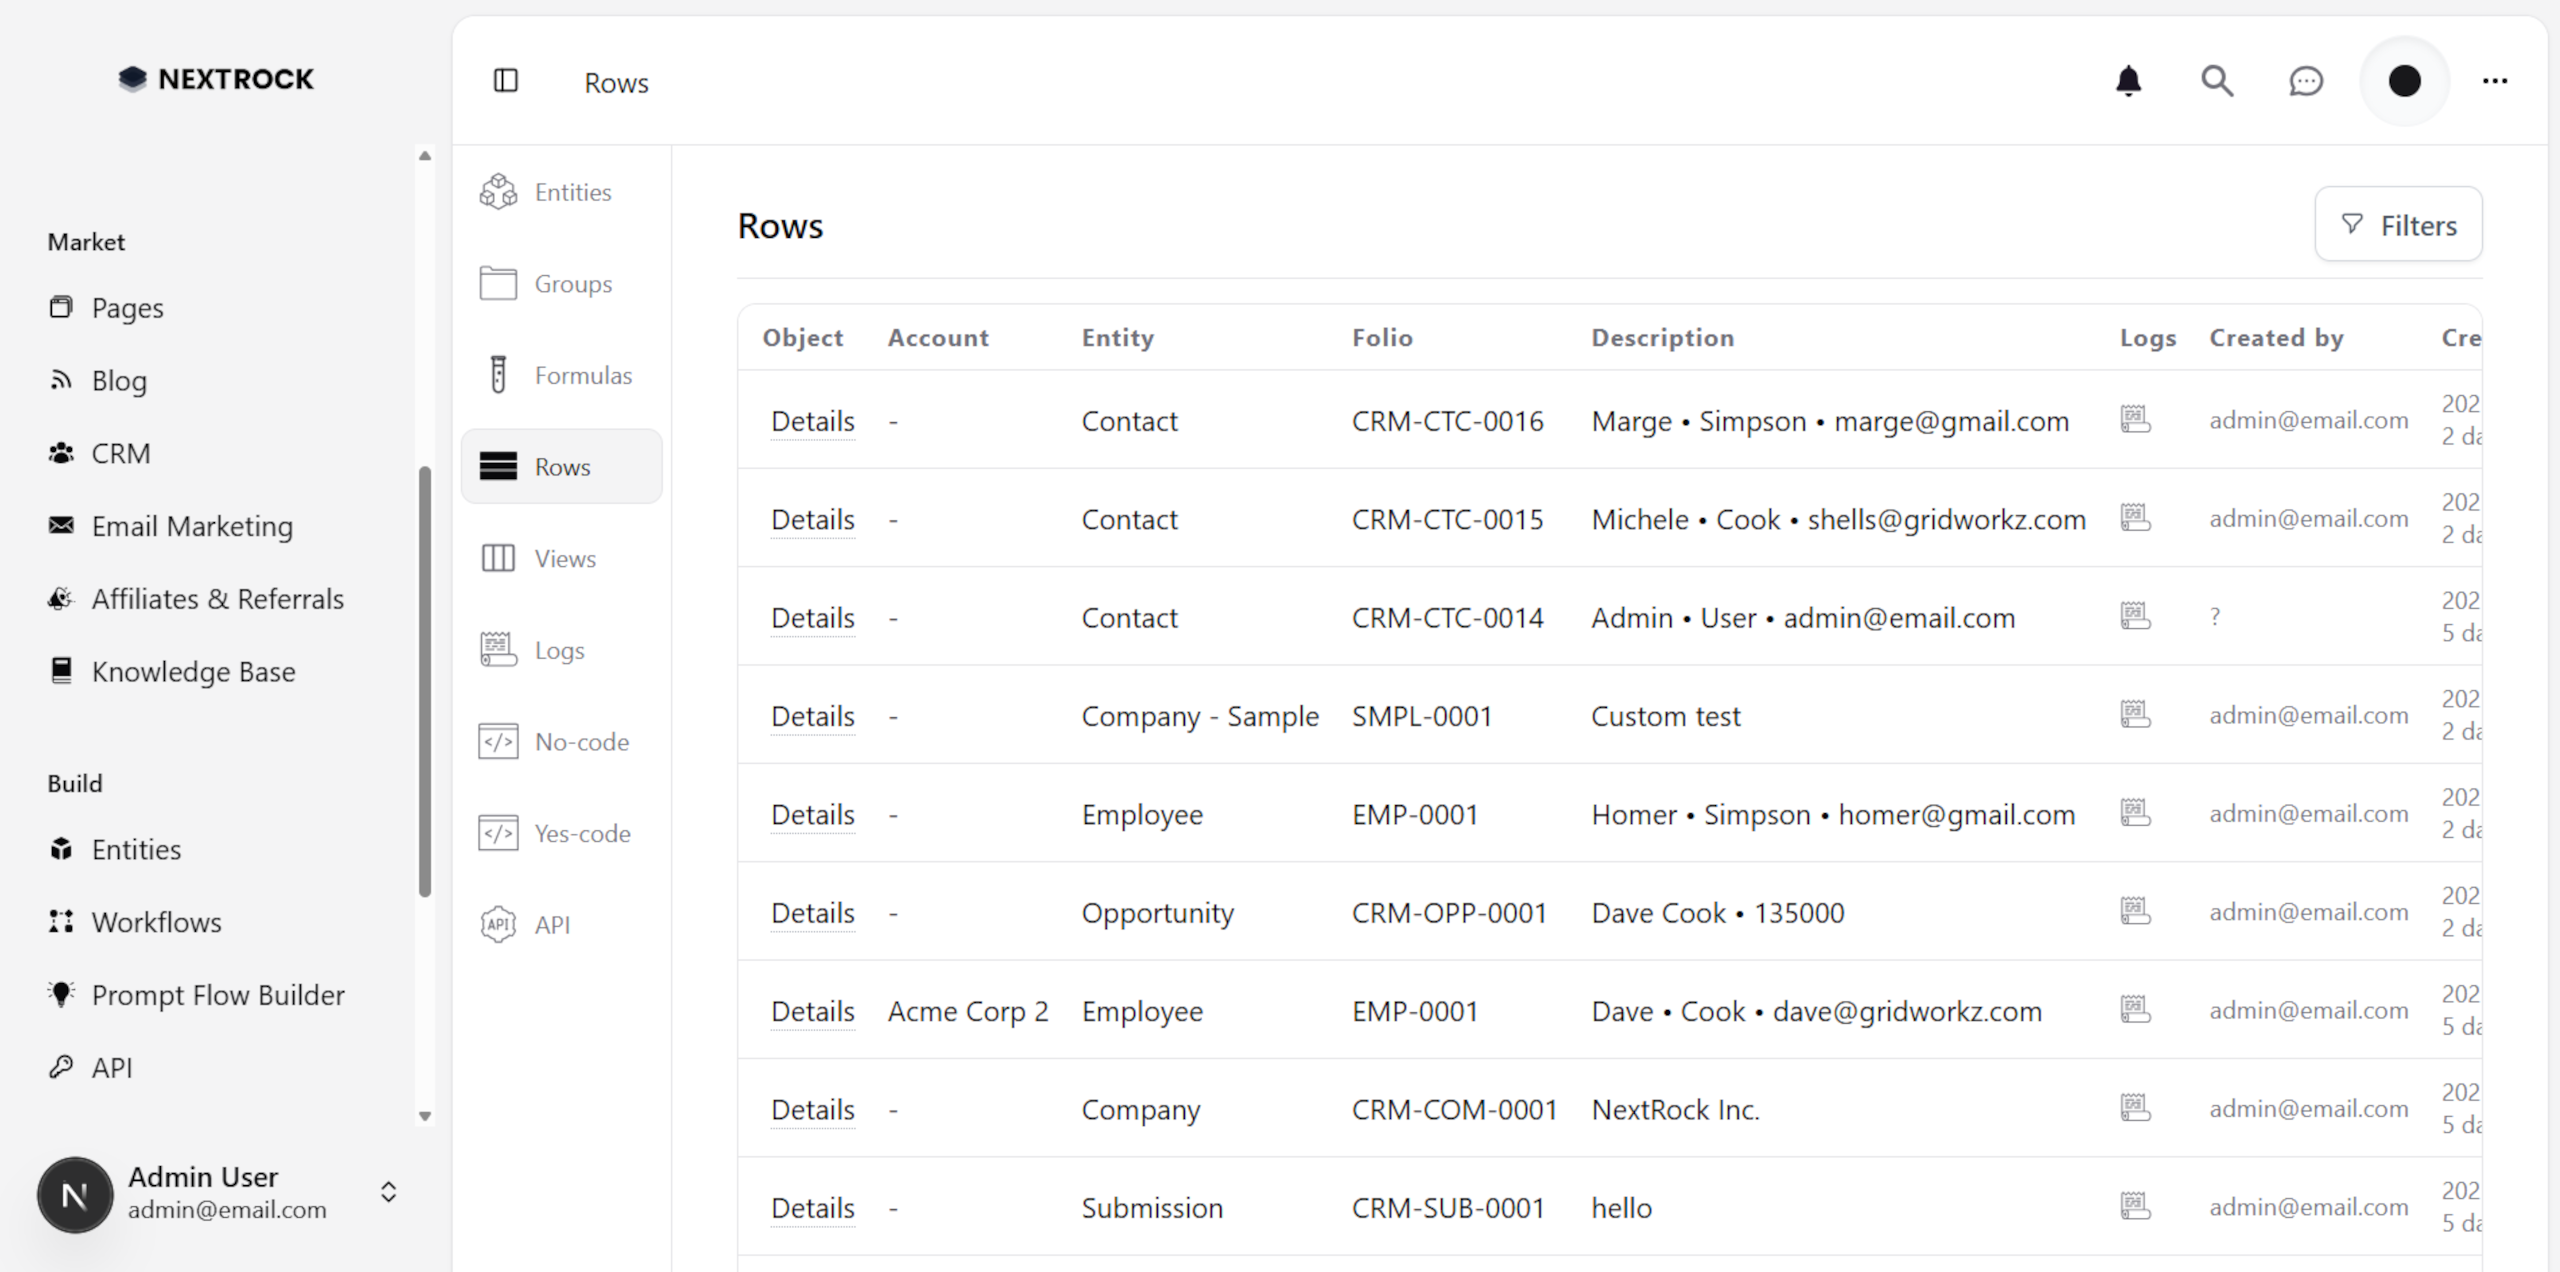Viewport: 2560px width, 1272px height.
Task: Click the NEXTROCK logo
Action: (x=216, y=79)
